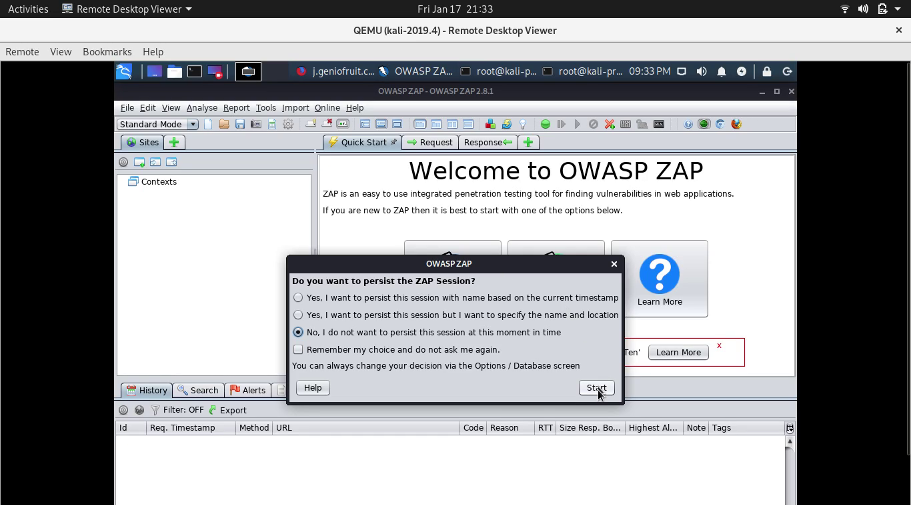Viewport: 911px width, 505px height.
Task: Click the History filter funnel icon
Action: point(155,410)
